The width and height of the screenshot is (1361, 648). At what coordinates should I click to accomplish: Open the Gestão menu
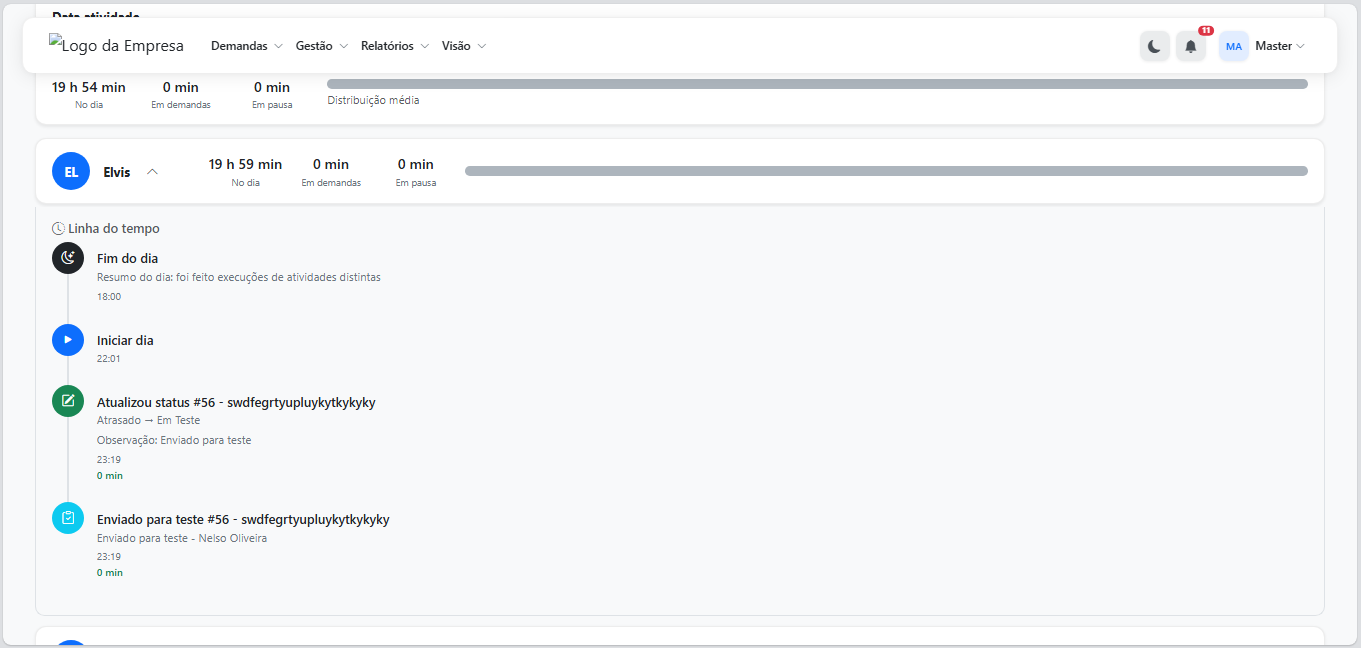coord(321,46)
